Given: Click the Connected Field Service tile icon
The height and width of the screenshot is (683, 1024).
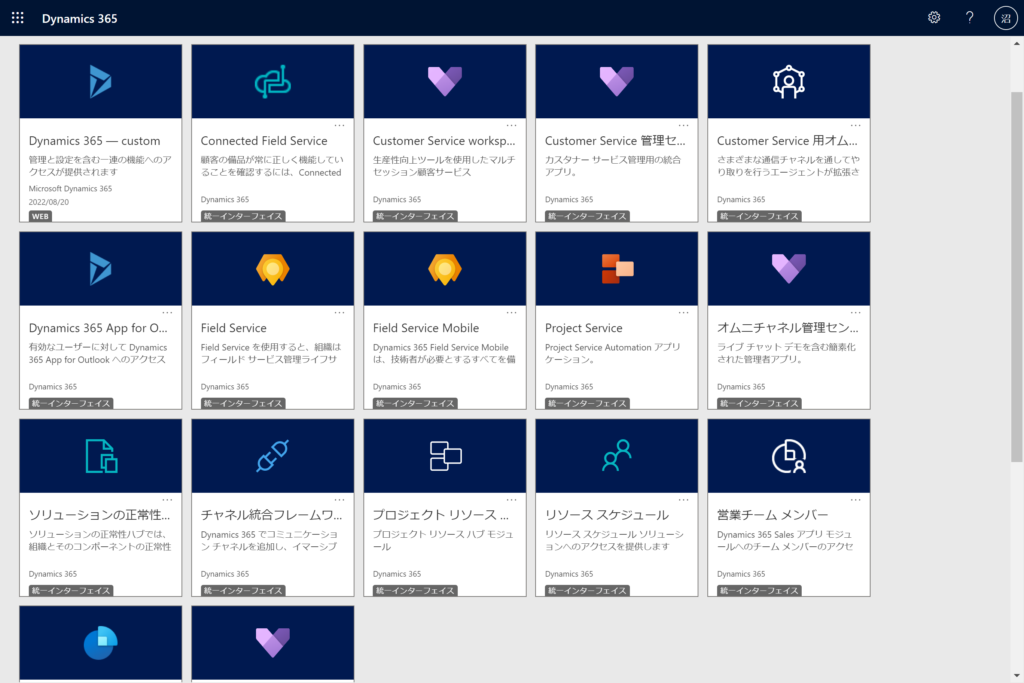Looking at the screenshot, I should click(272, 82).
